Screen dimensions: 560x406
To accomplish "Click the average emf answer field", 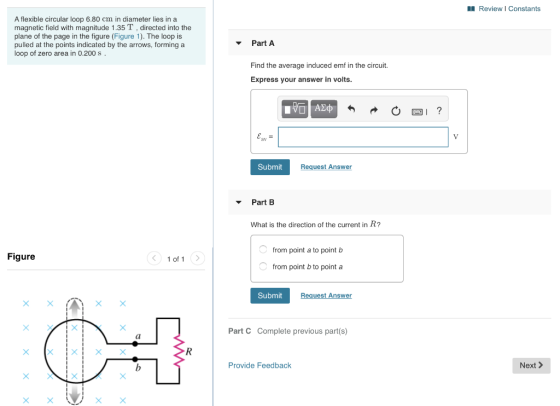I will coord(363,137).
